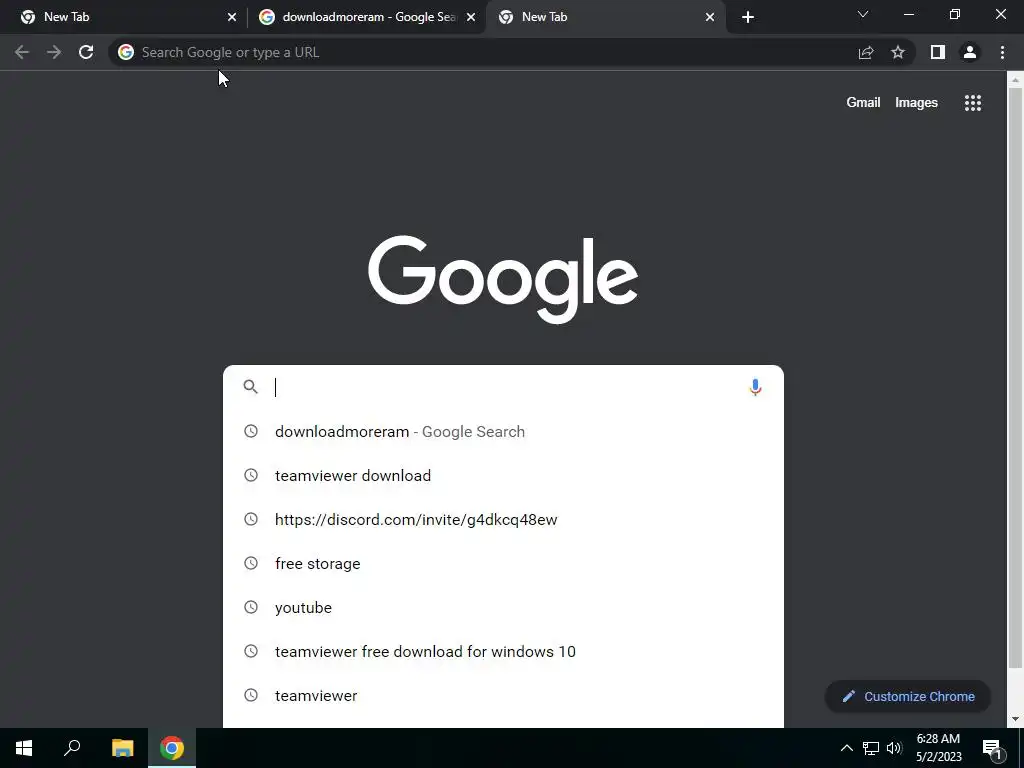The height and width of the screenshot is (768, 1024).
Task: Open Windows Start menu
Action: 24,748
